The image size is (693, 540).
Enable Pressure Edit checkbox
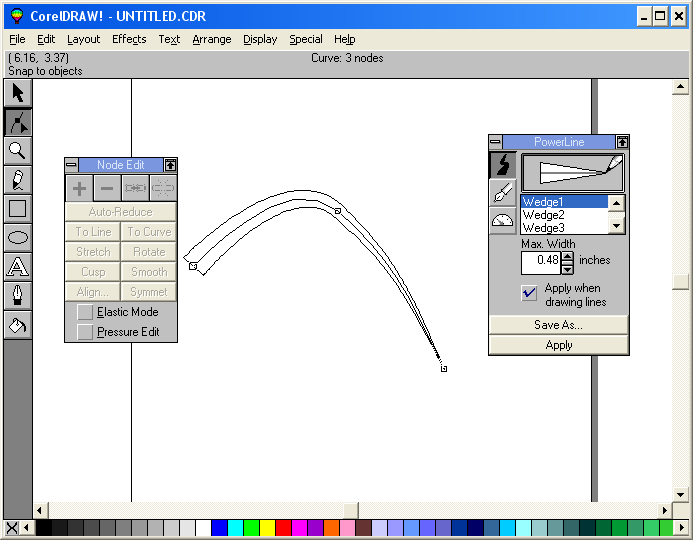[85, 332]
